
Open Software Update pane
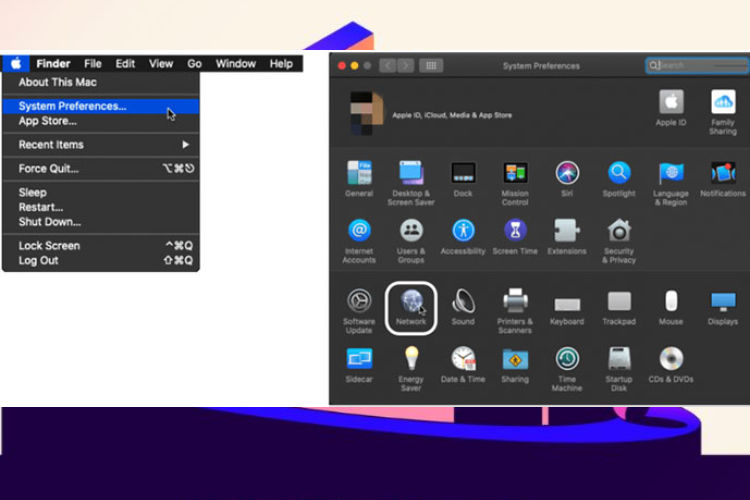pos(359,311)
